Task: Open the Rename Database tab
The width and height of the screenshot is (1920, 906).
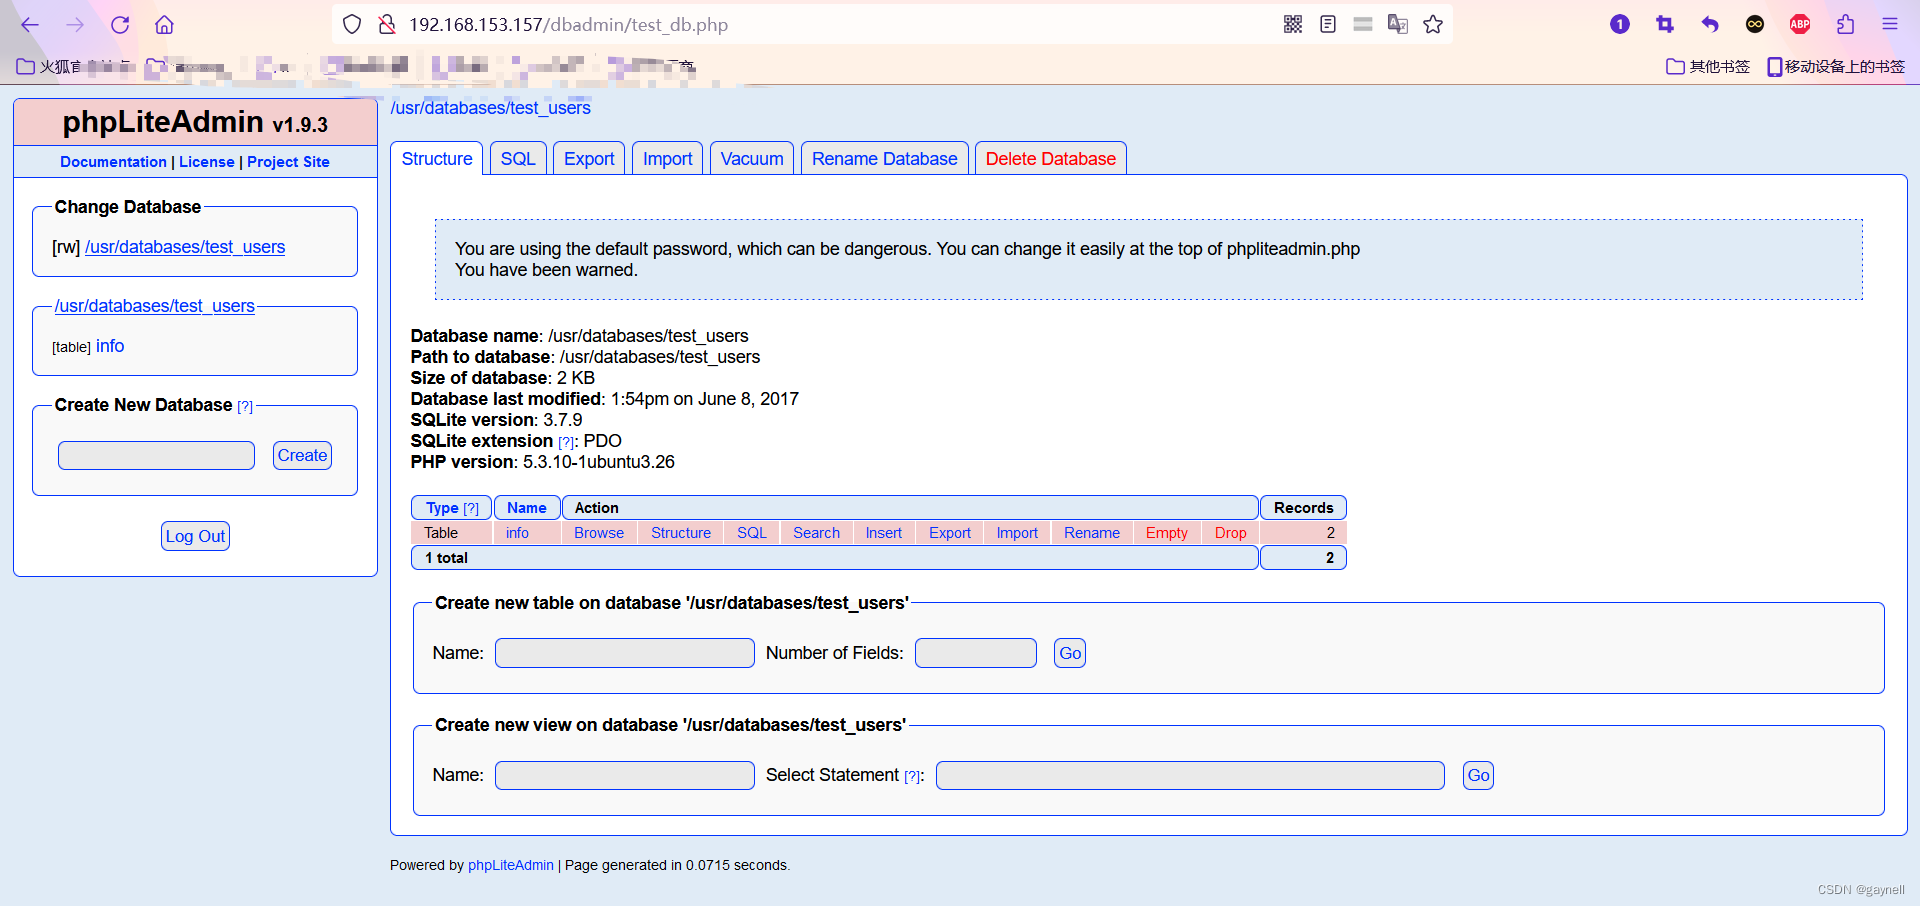Action: click(884, 159)
